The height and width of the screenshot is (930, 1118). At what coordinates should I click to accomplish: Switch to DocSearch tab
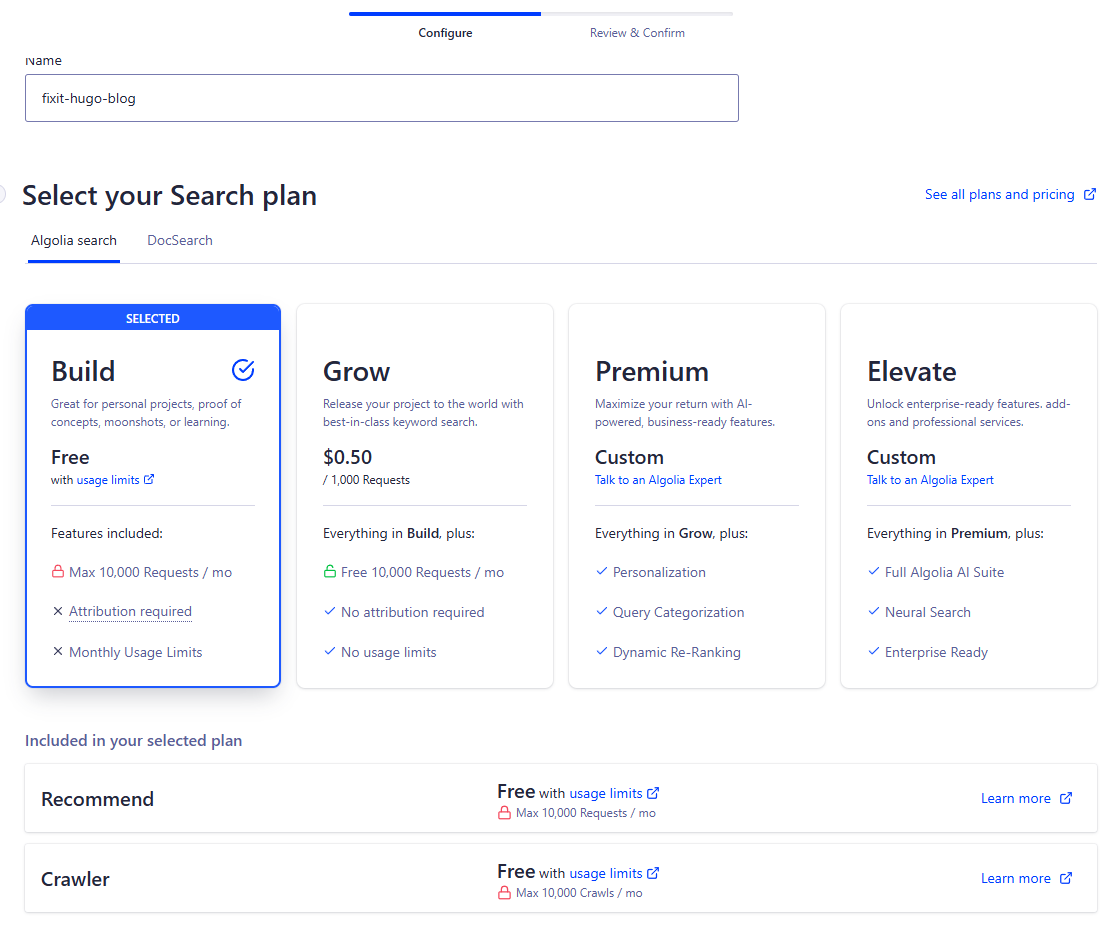180,240
